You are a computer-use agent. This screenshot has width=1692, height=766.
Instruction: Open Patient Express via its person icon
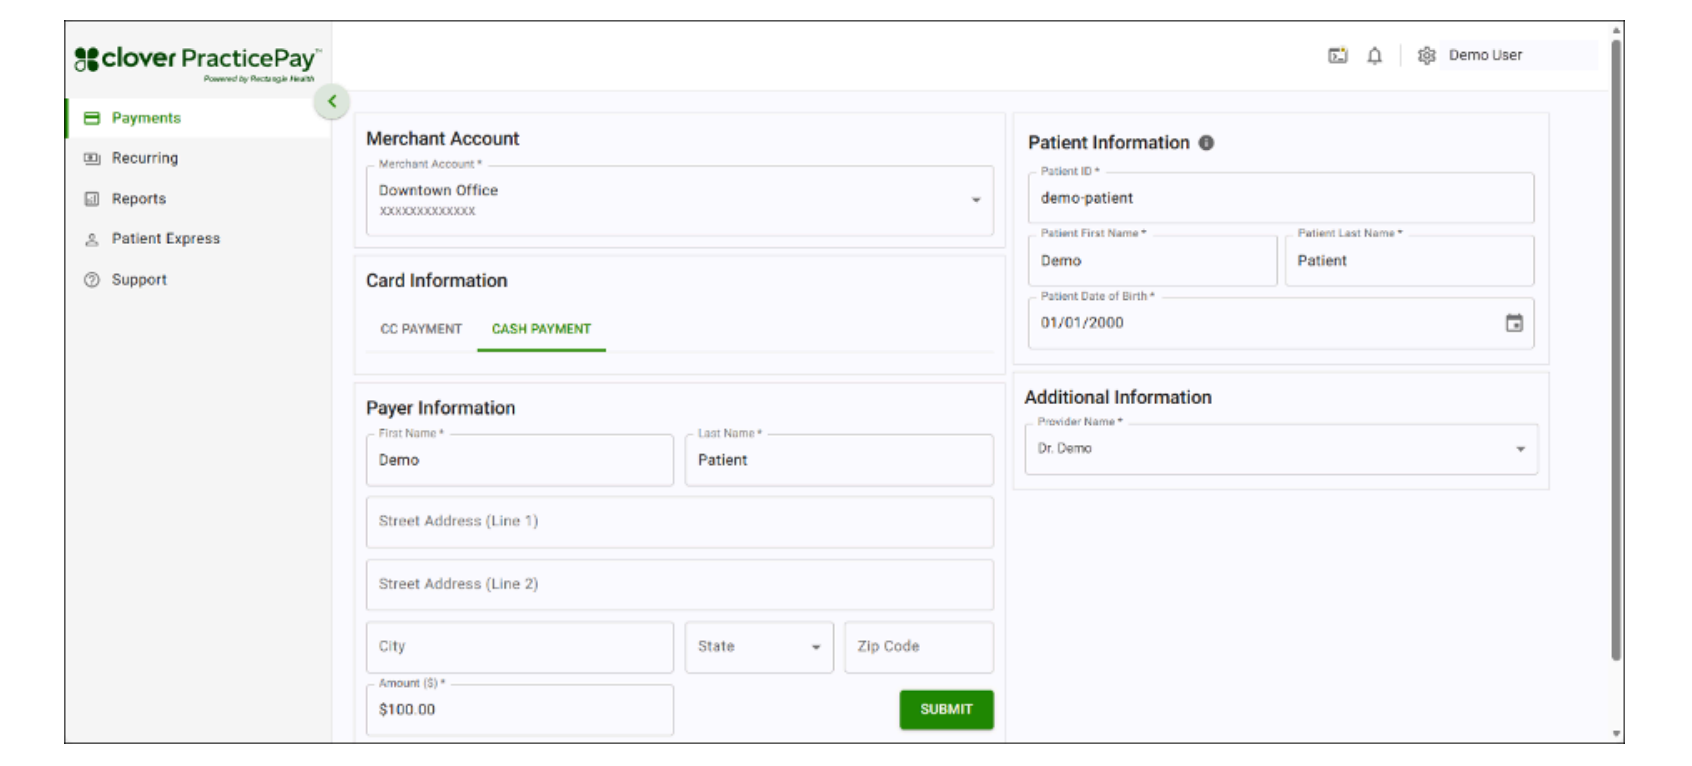pyautogui.click(x=93, y=239)
